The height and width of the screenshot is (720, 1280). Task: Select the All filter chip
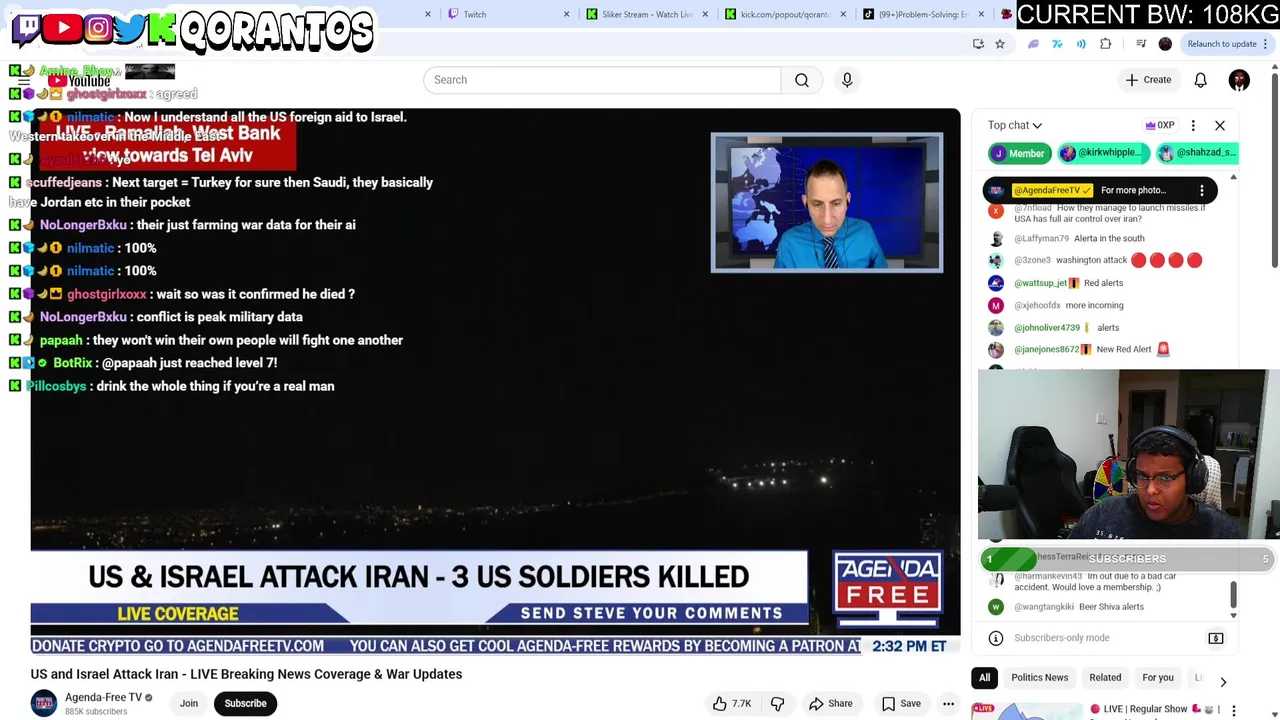[984, 678]
